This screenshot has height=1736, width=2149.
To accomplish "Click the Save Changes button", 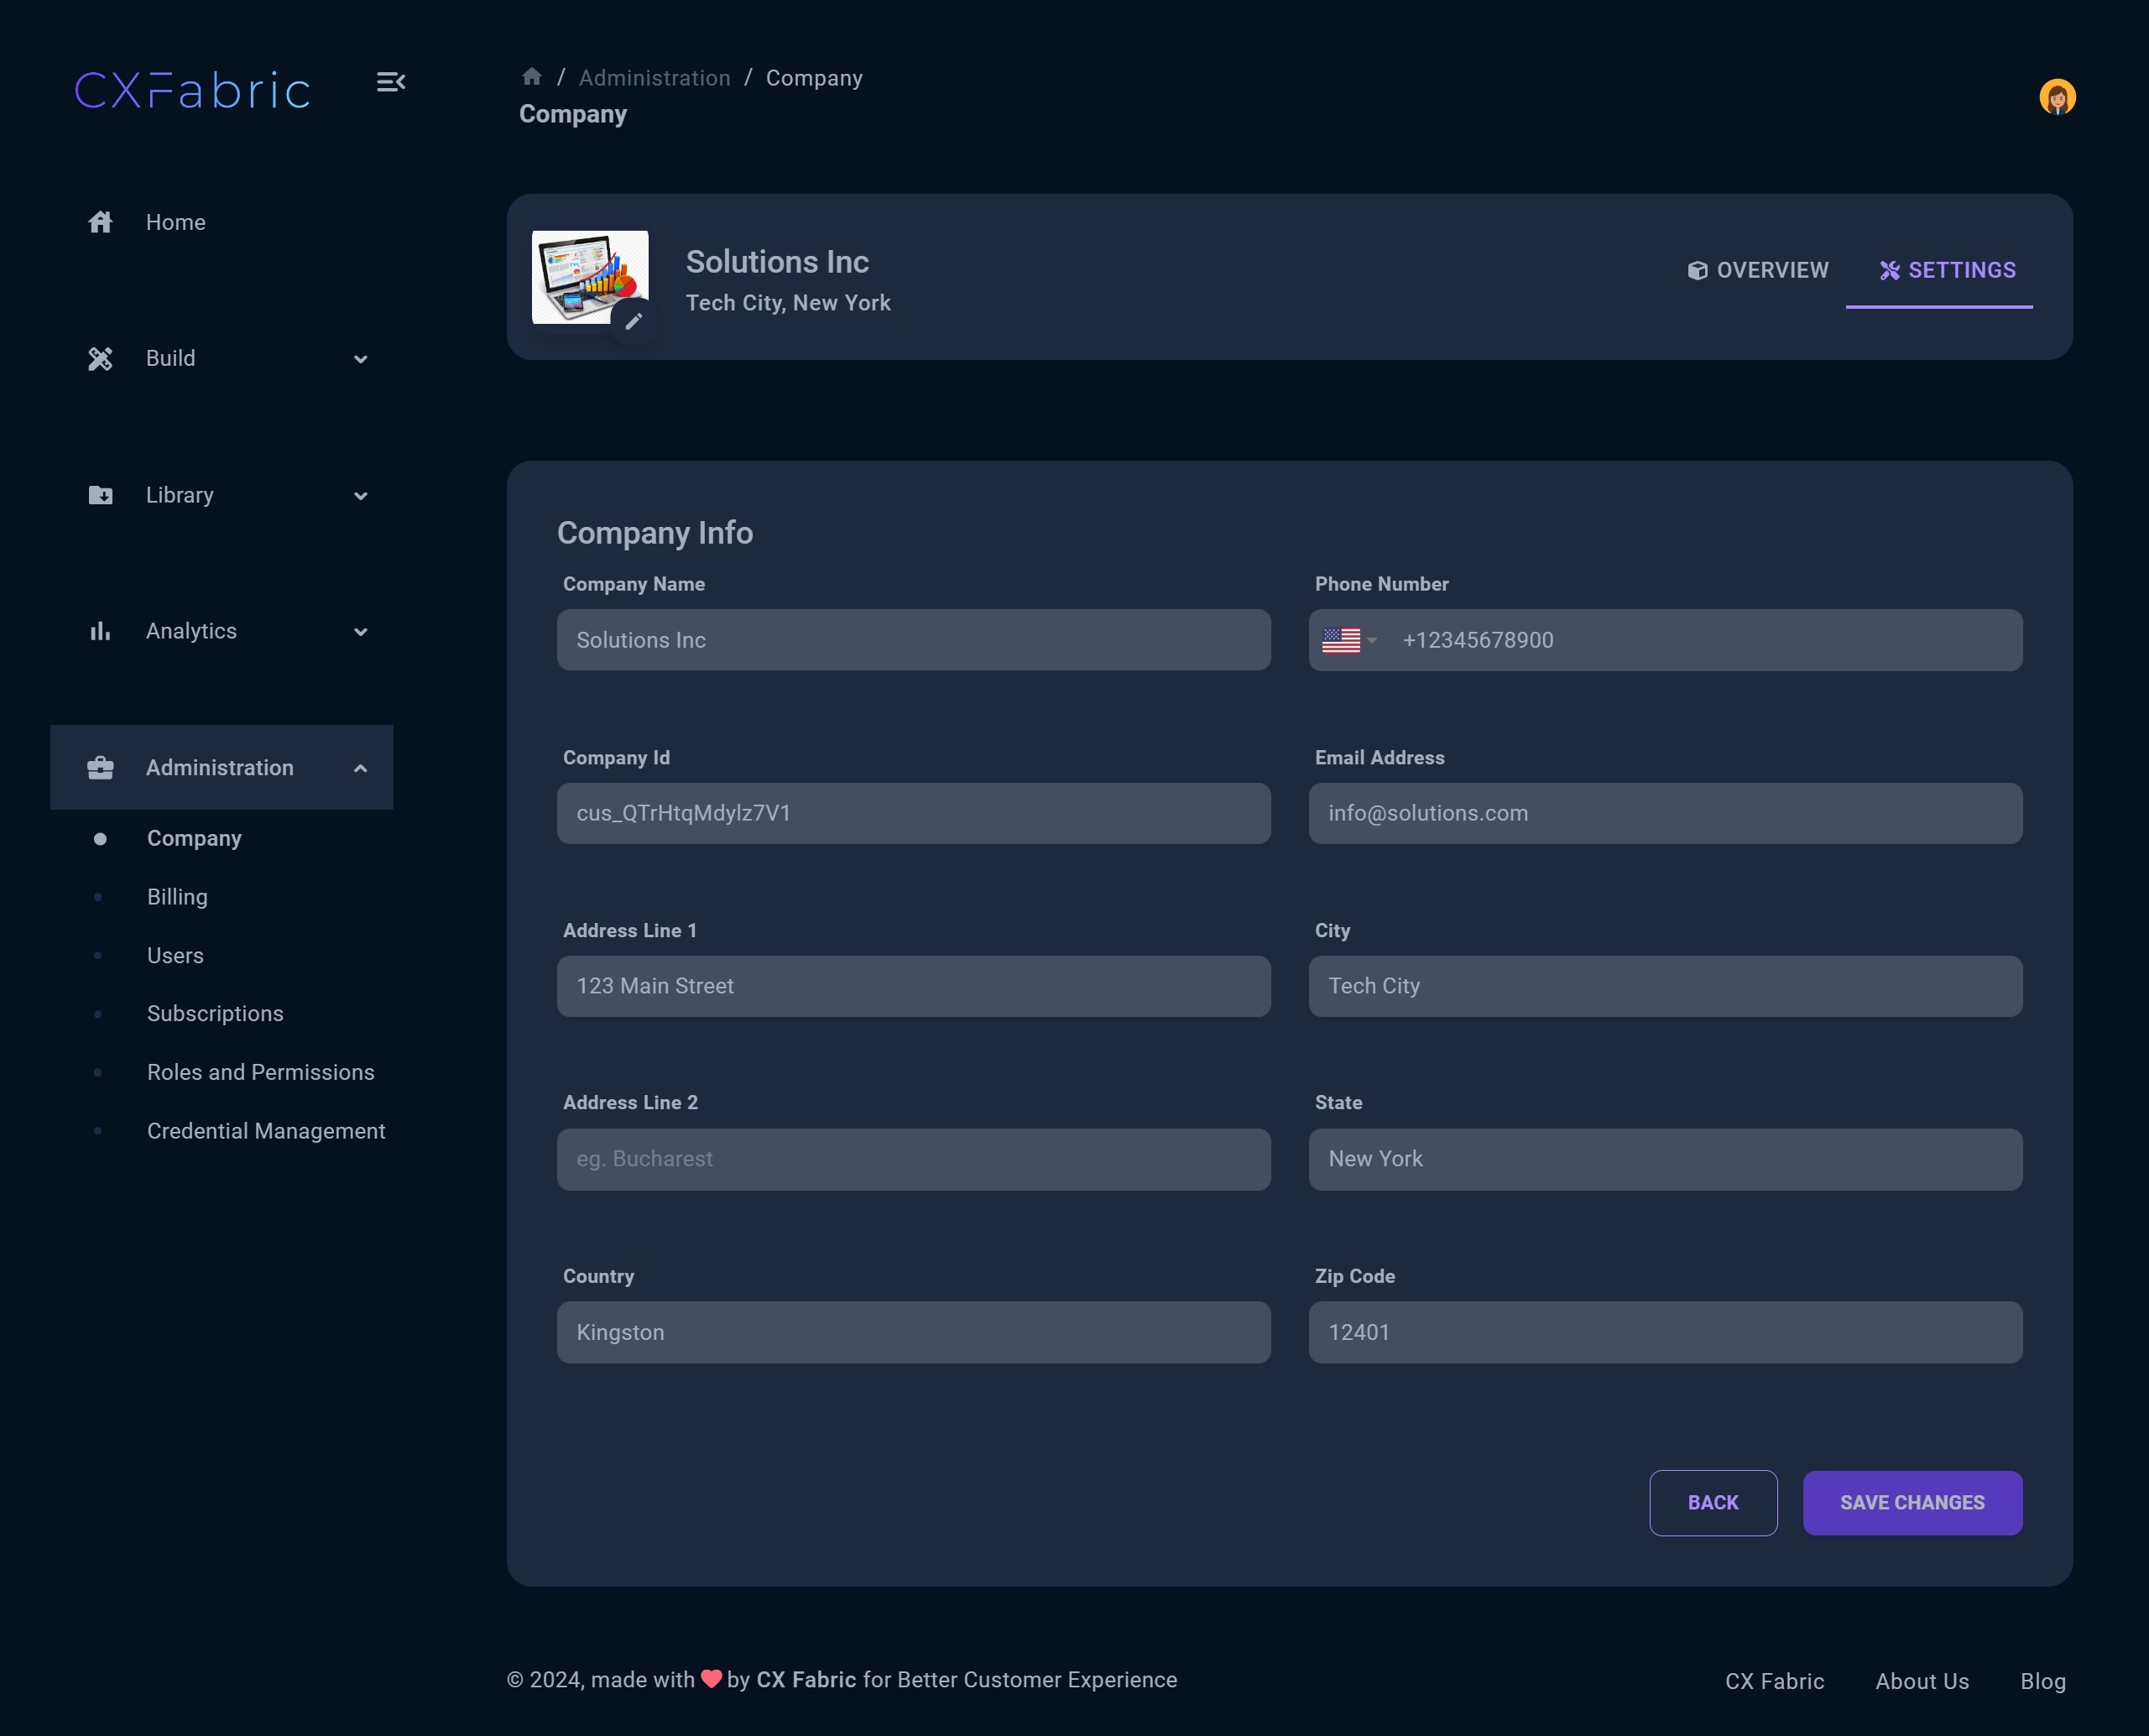I will tap(1911, 1502).
